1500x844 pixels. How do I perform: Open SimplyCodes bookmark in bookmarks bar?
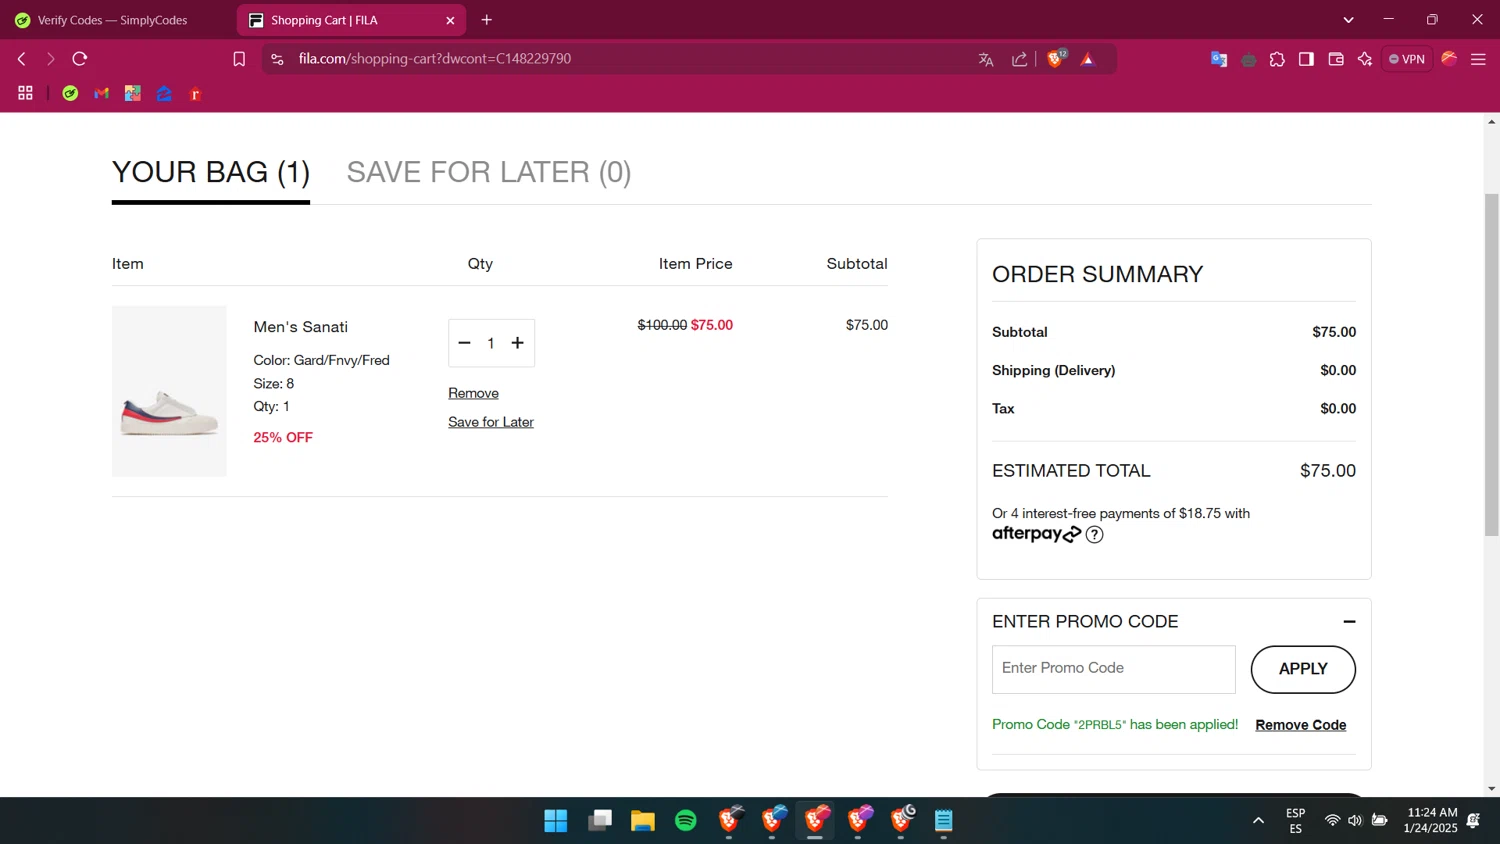(x=70, y=93)
